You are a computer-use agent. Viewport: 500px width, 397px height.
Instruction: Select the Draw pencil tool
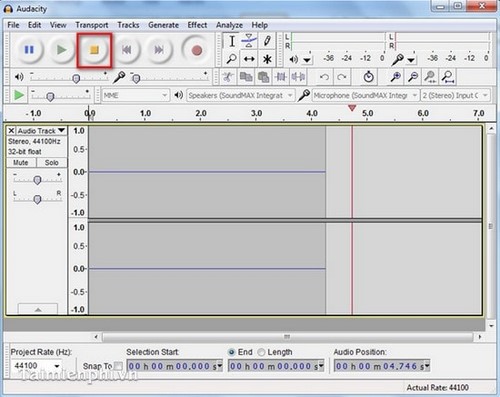(x=267, y=41)
